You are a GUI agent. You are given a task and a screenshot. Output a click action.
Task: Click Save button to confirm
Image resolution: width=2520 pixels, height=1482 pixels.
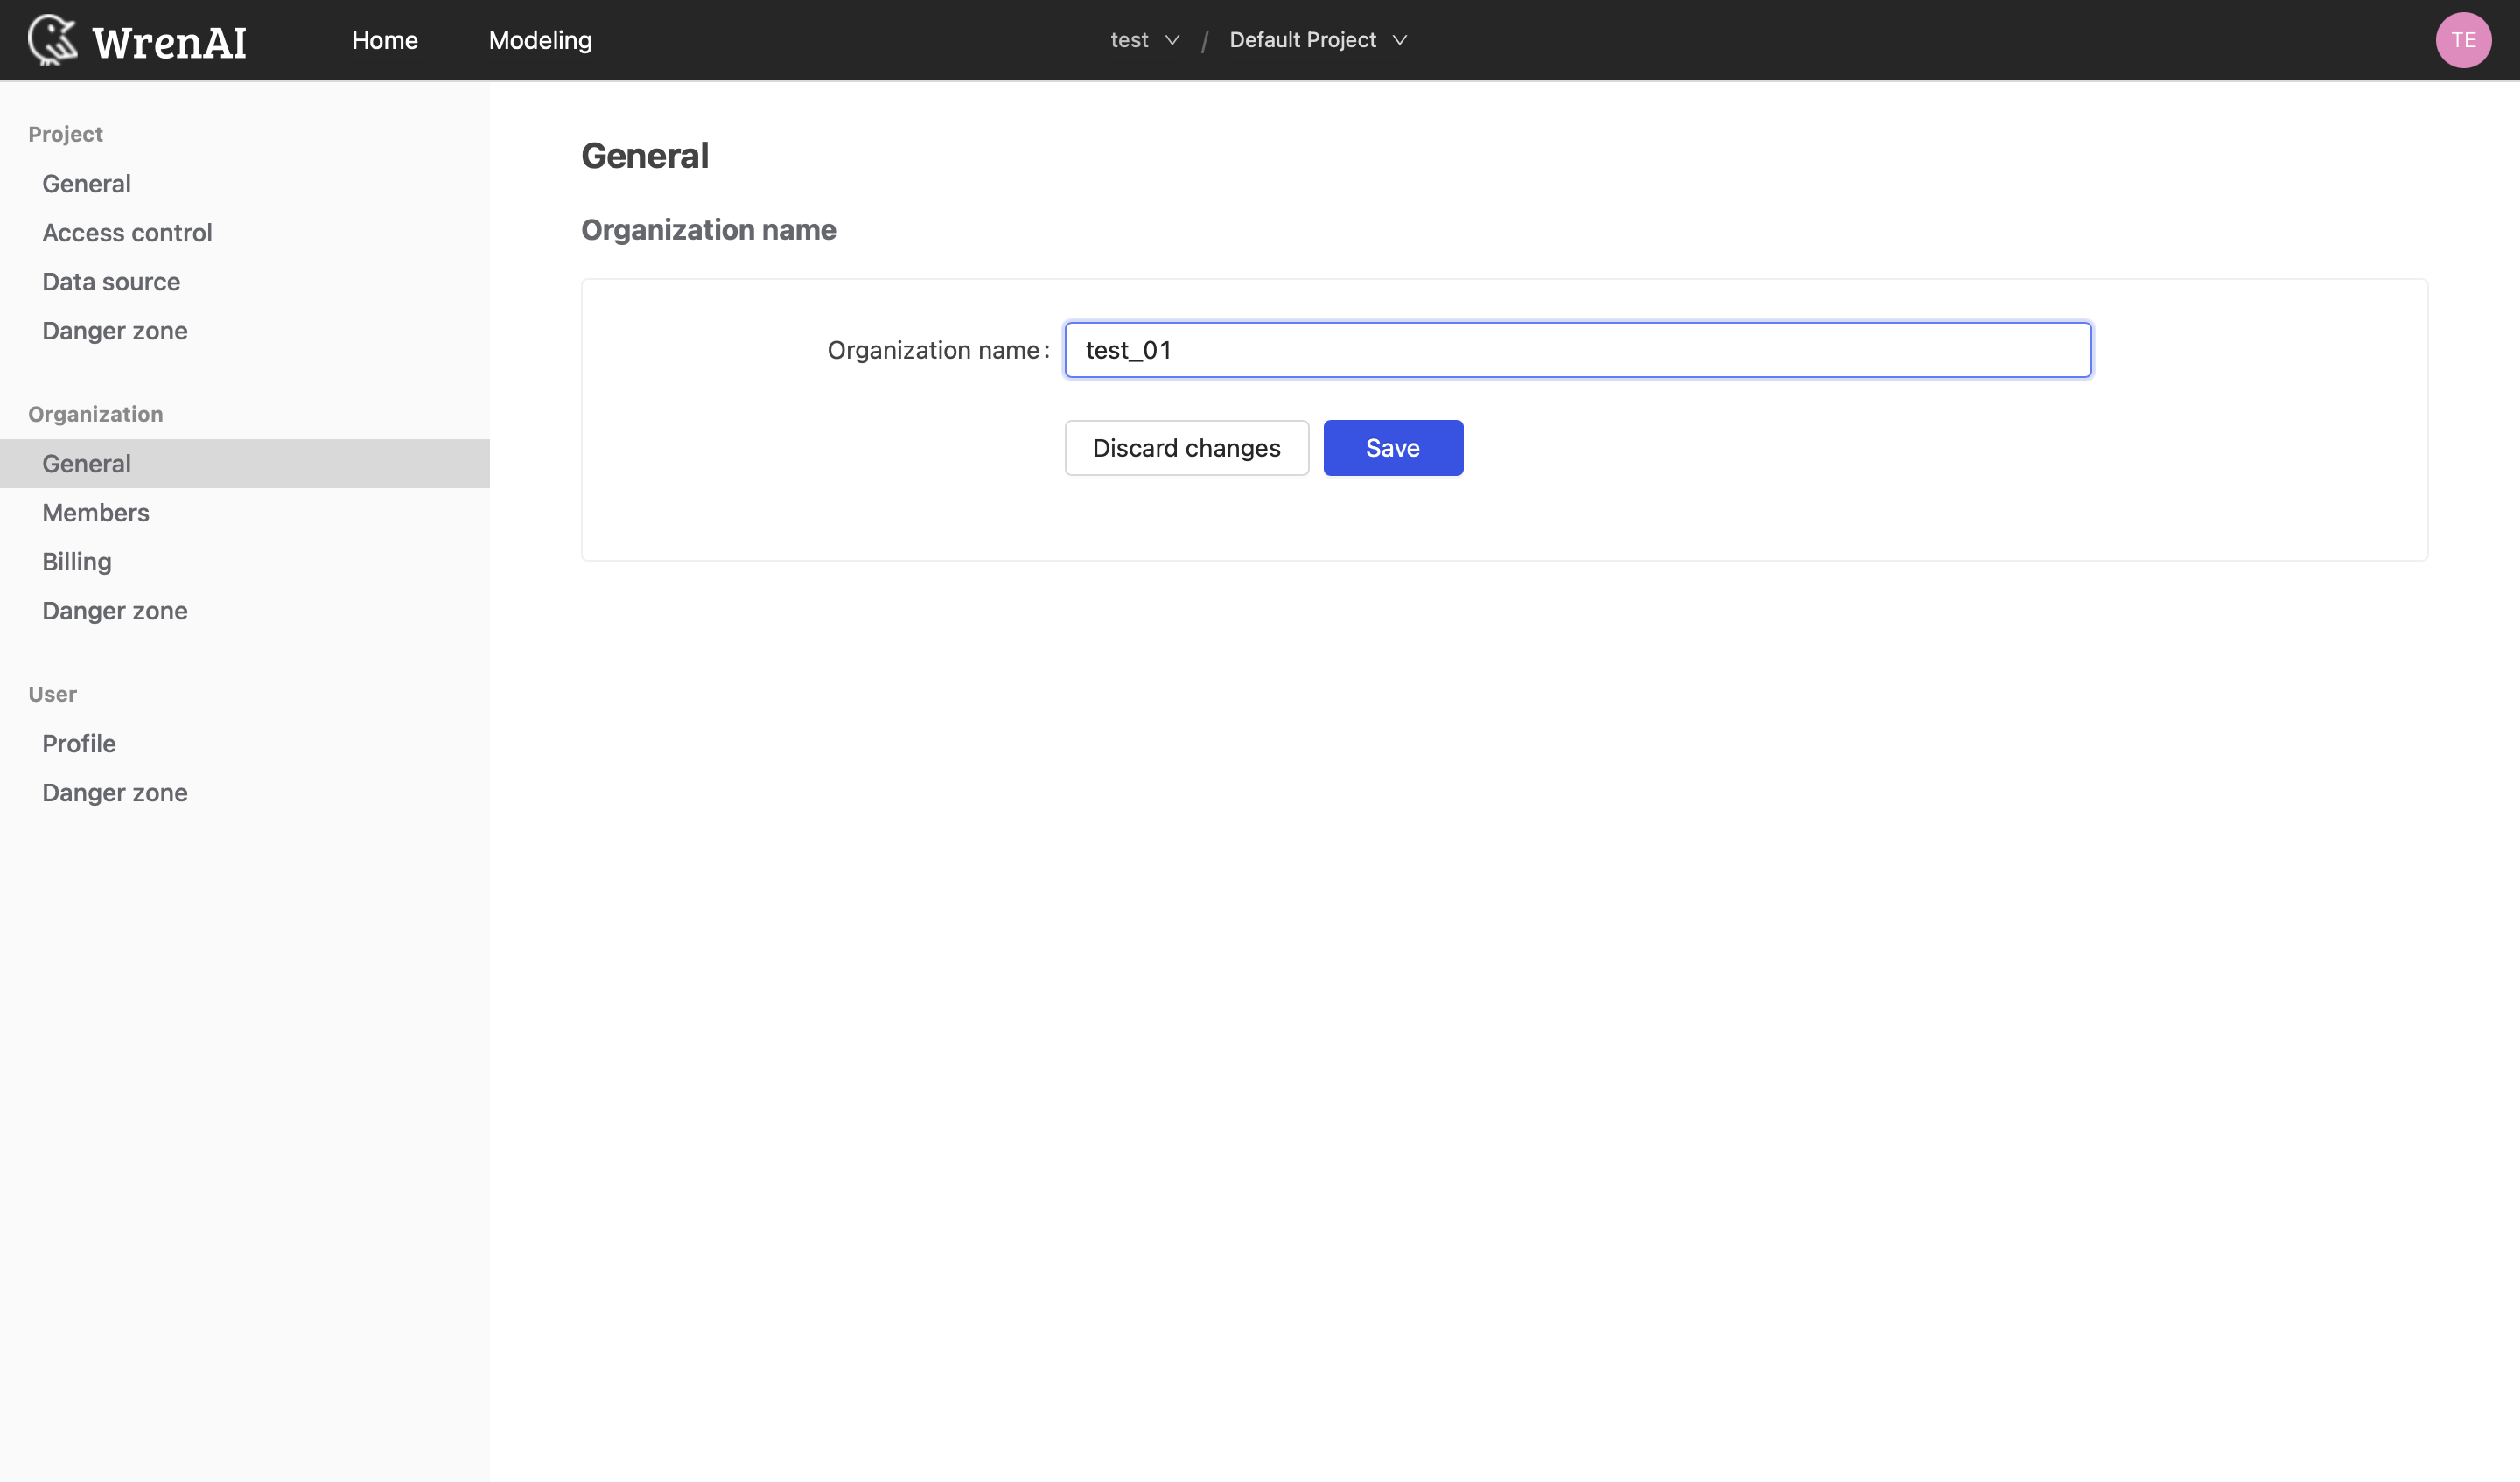(x=1394, y=446)
